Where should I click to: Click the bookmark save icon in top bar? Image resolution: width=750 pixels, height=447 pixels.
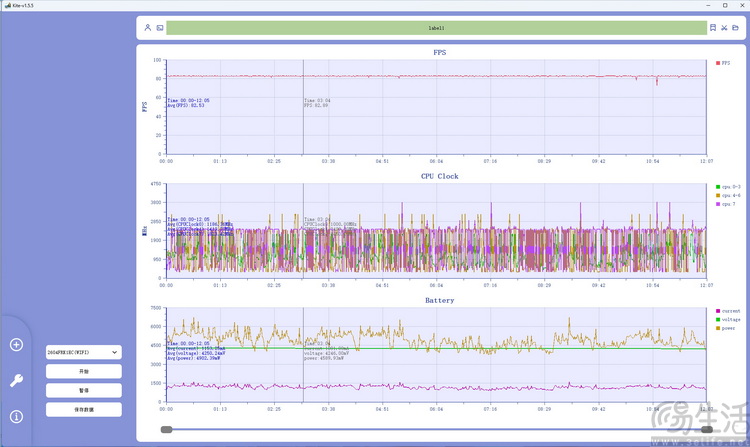(x=712, y=28)
